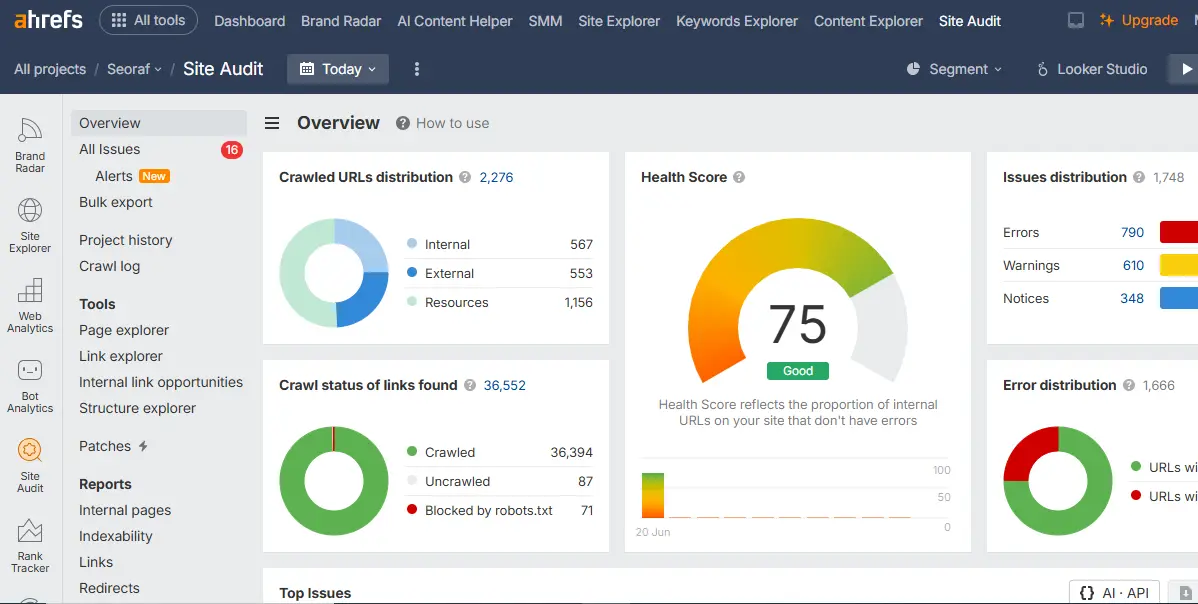Click help icon next to Health Score
Image resolution: width=1198 pixels, height=604 pixels.
(739, 177)
